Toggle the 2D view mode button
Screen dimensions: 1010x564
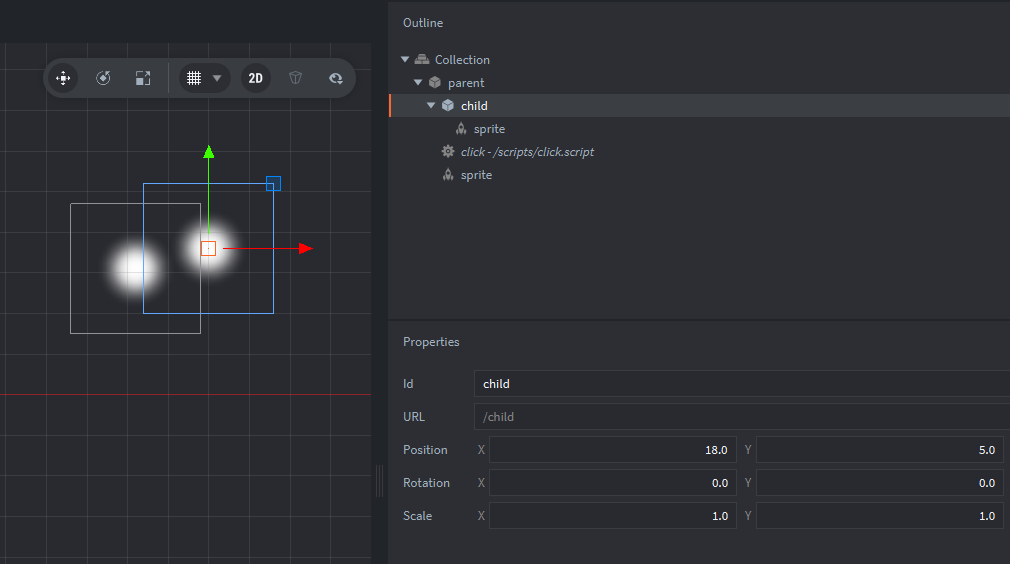pyautogui.click(x=256, y=78)
